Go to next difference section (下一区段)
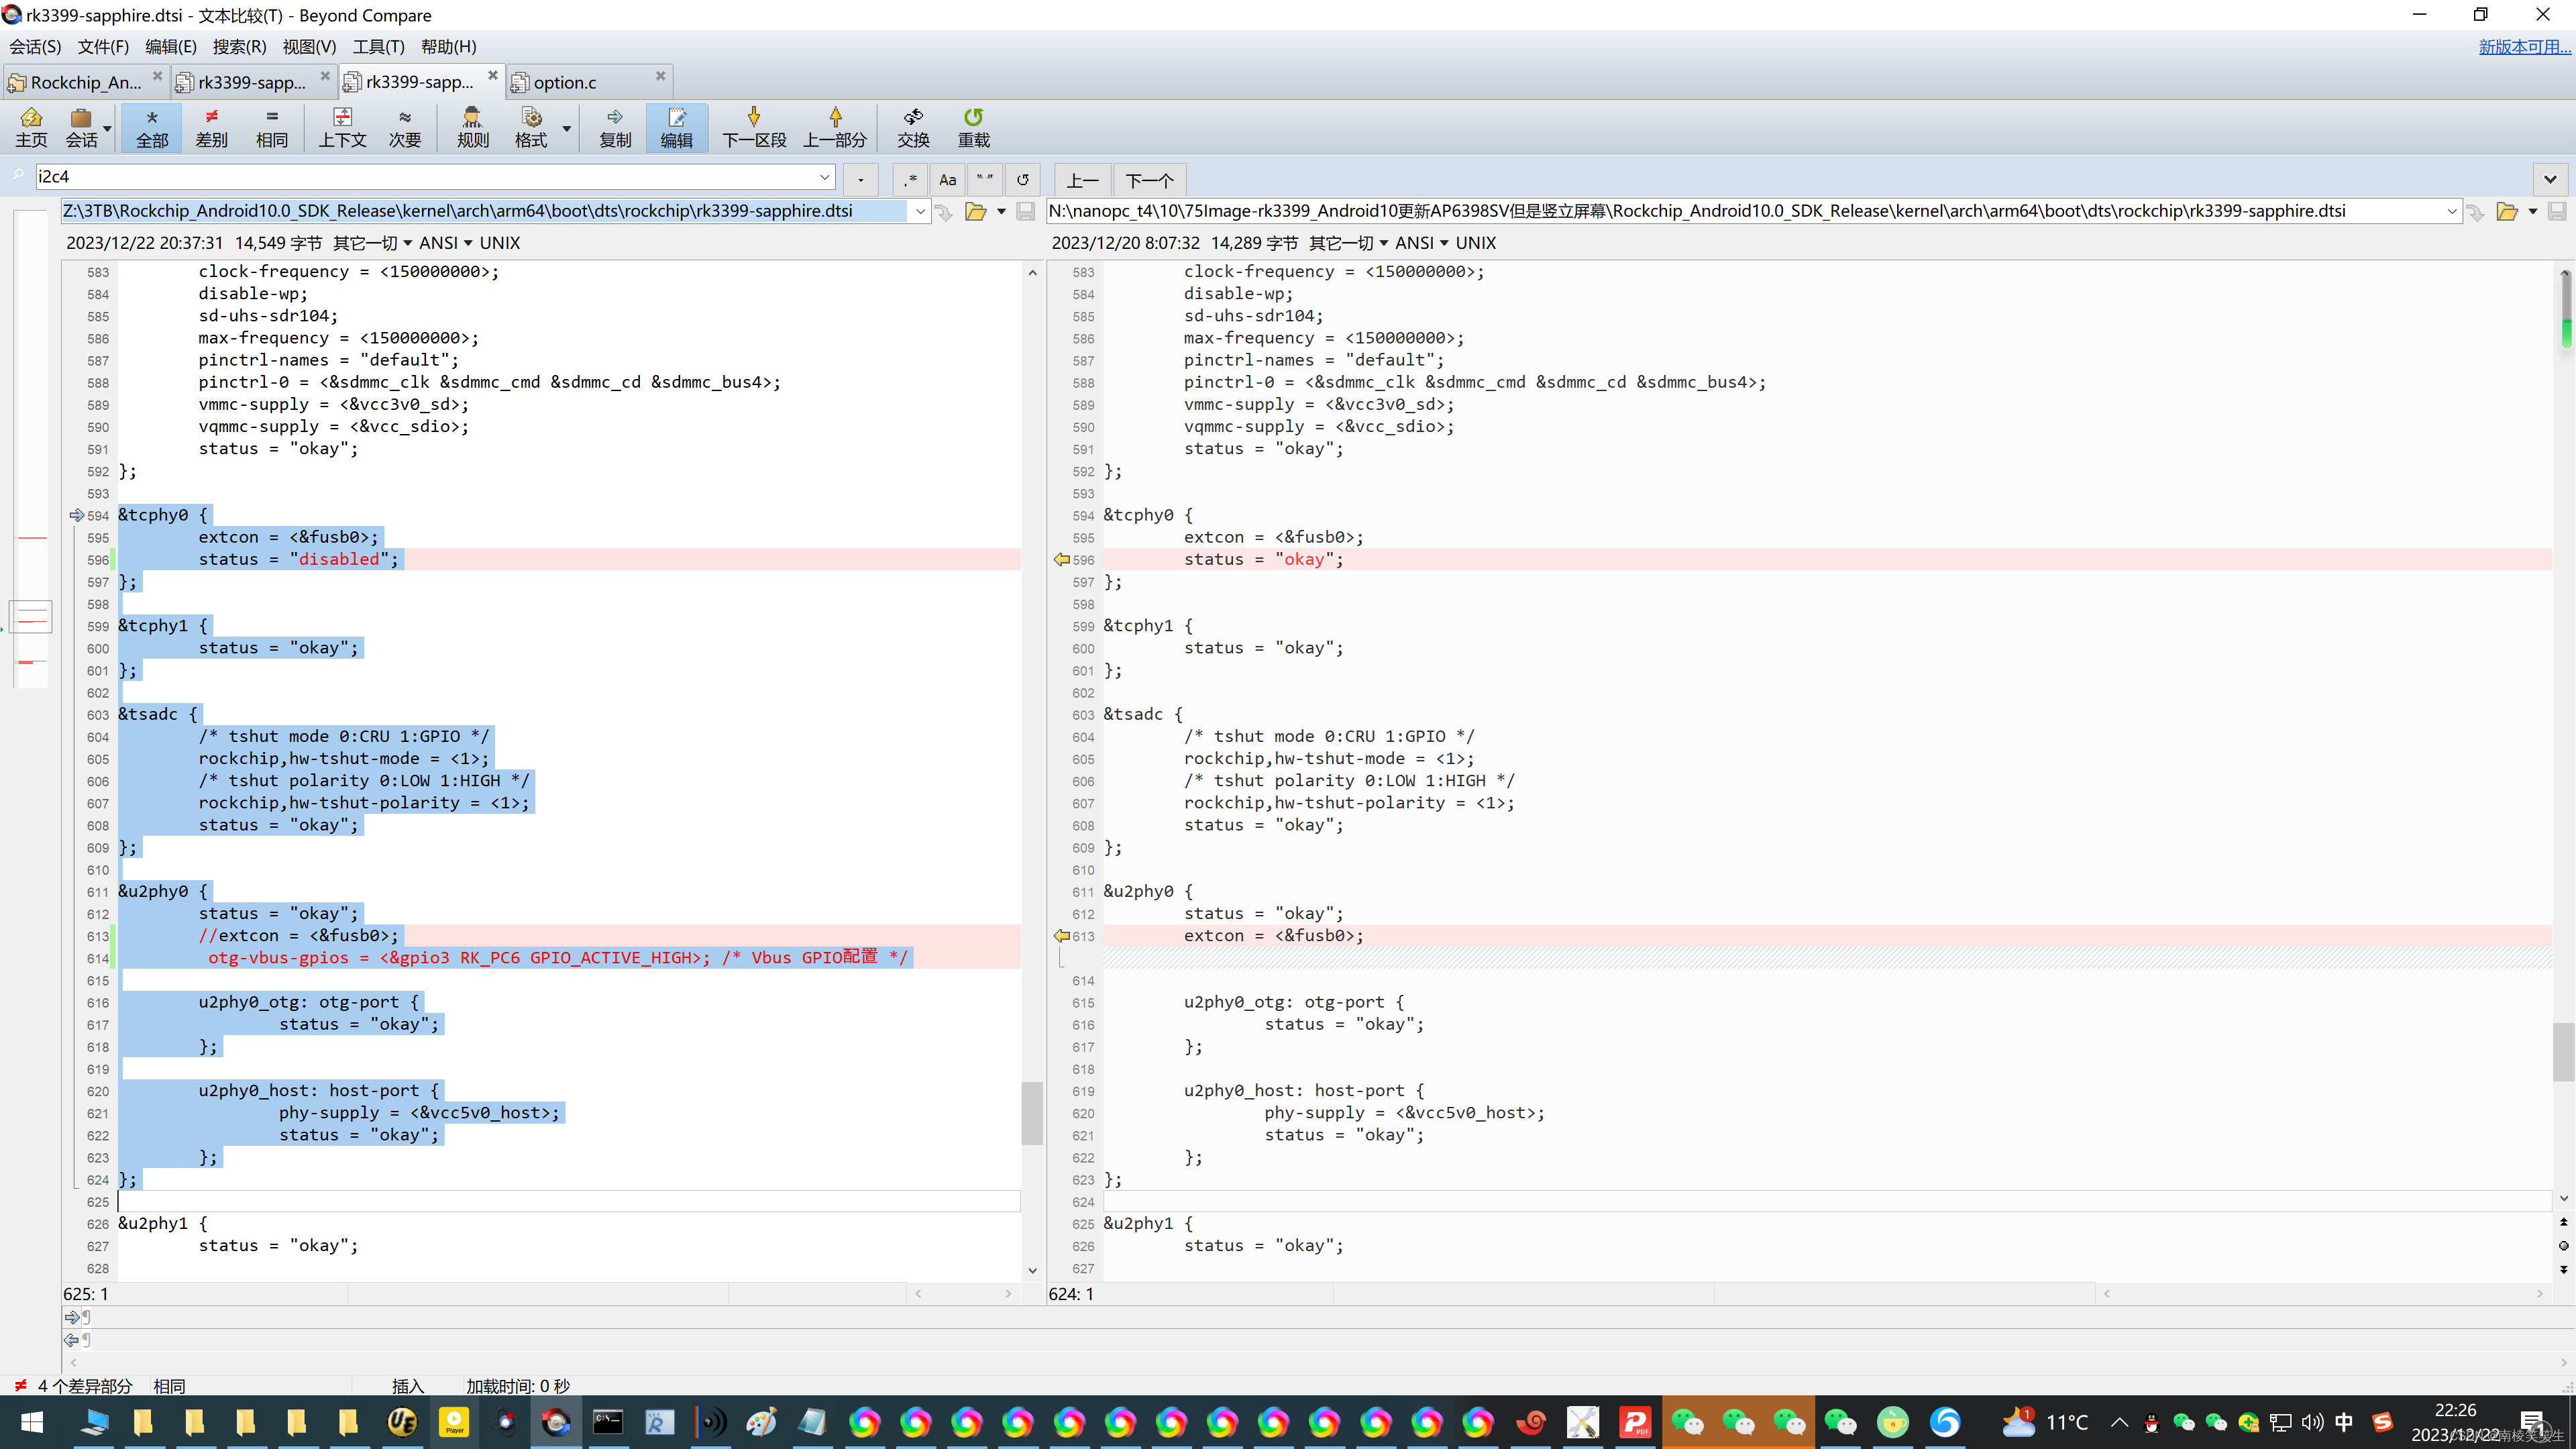2576x1449 pixels. coord(754,127)
